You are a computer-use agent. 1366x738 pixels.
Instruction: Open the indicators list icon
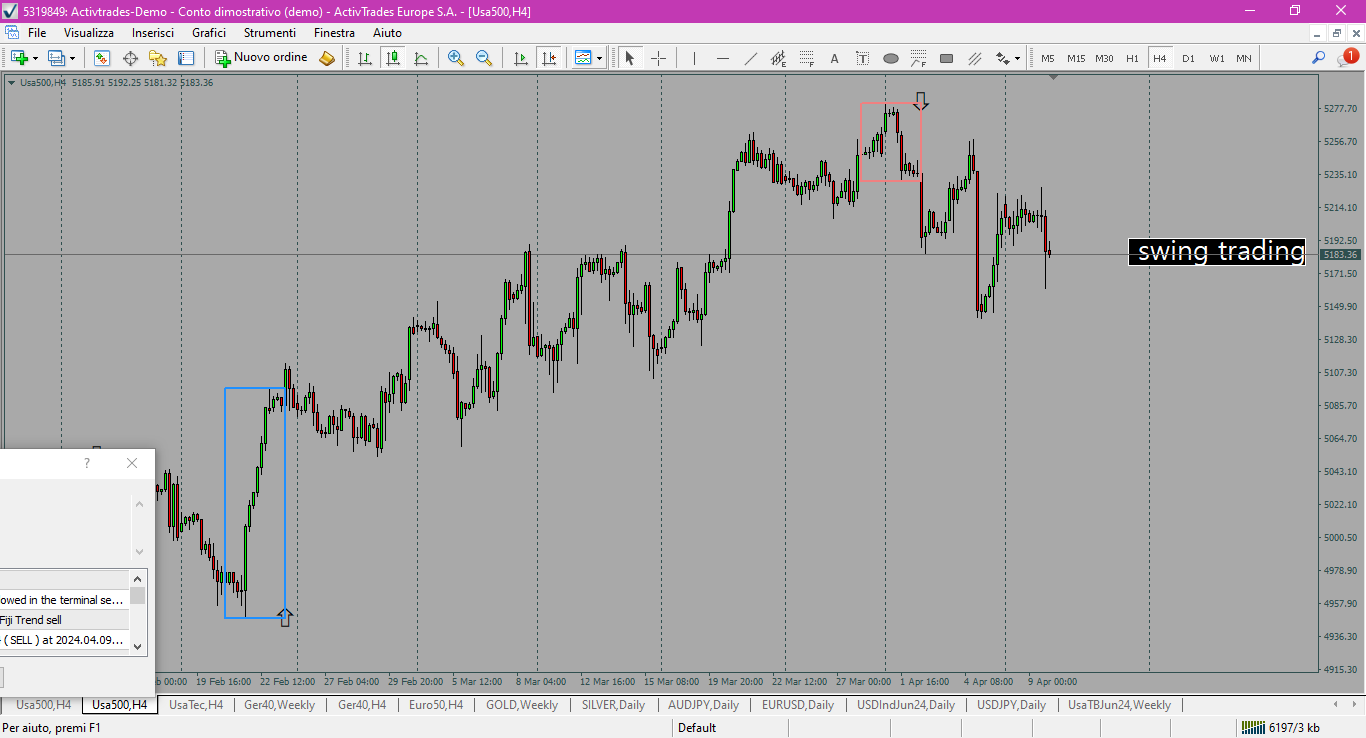click(583, 58)
